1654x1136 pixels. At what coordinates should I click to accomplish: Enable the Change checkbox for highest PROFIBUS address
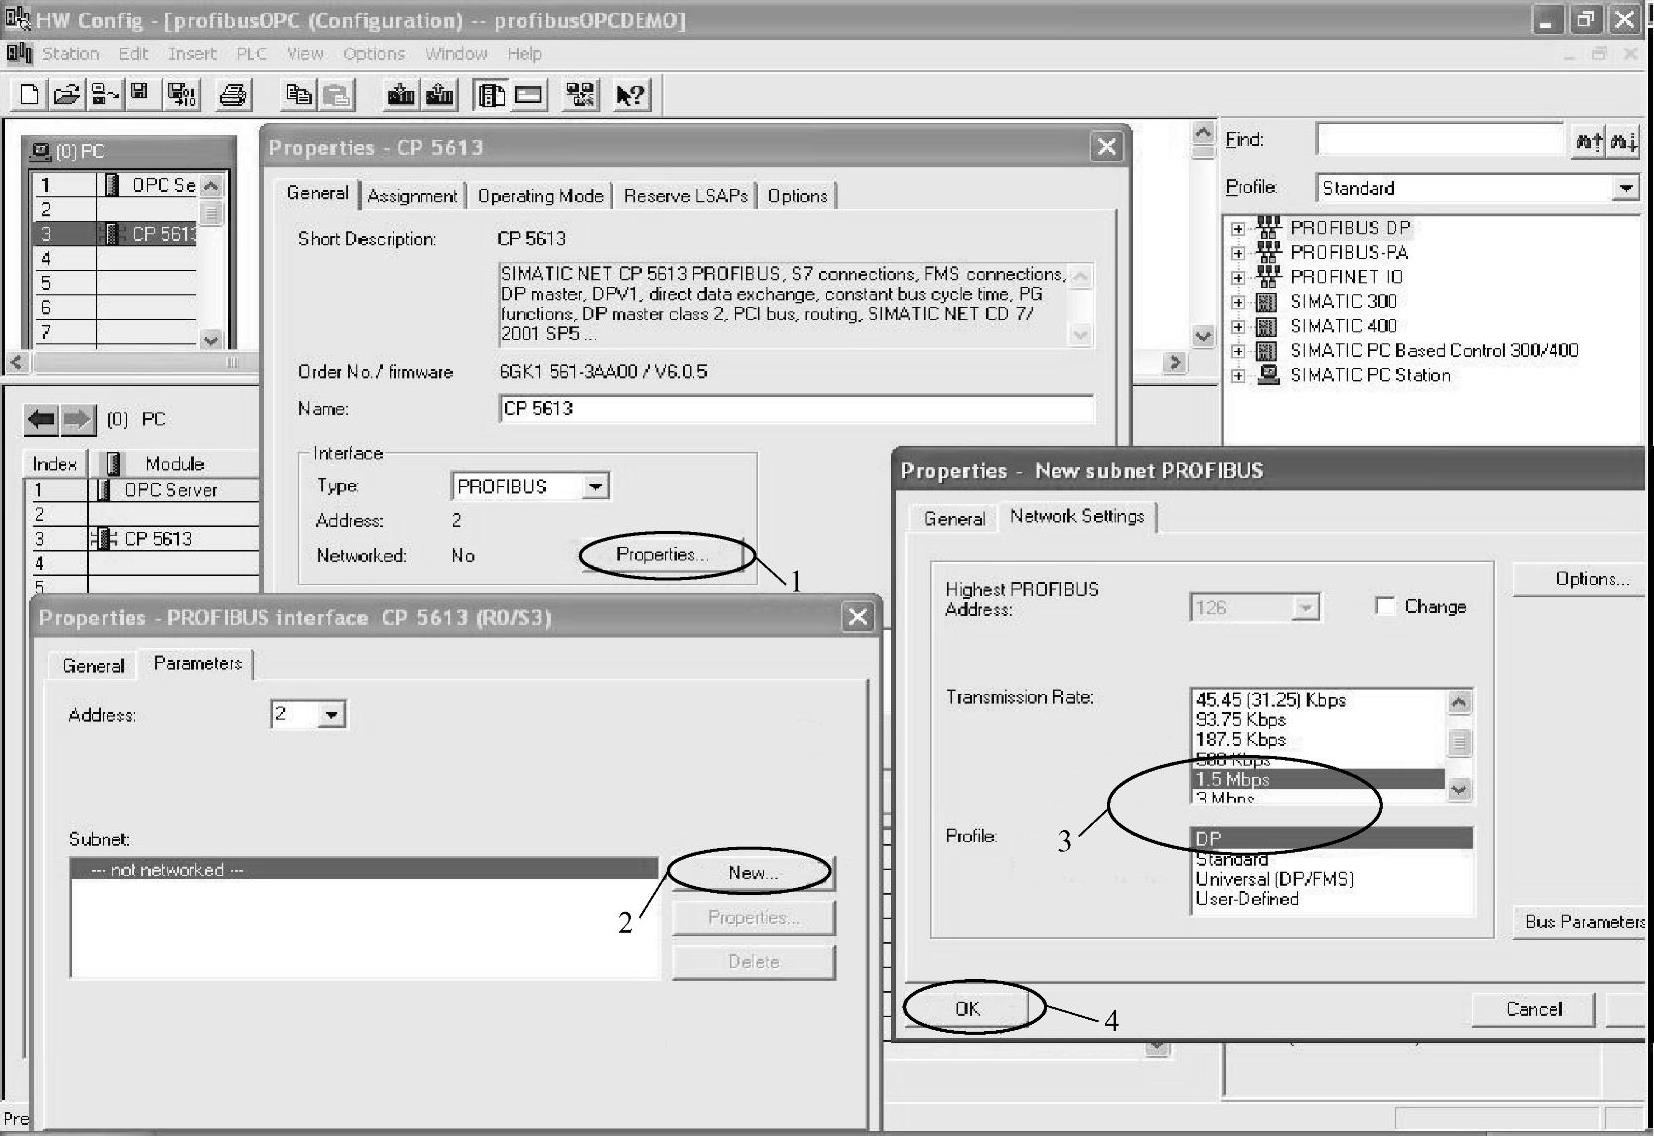[x=1385, y=606]
